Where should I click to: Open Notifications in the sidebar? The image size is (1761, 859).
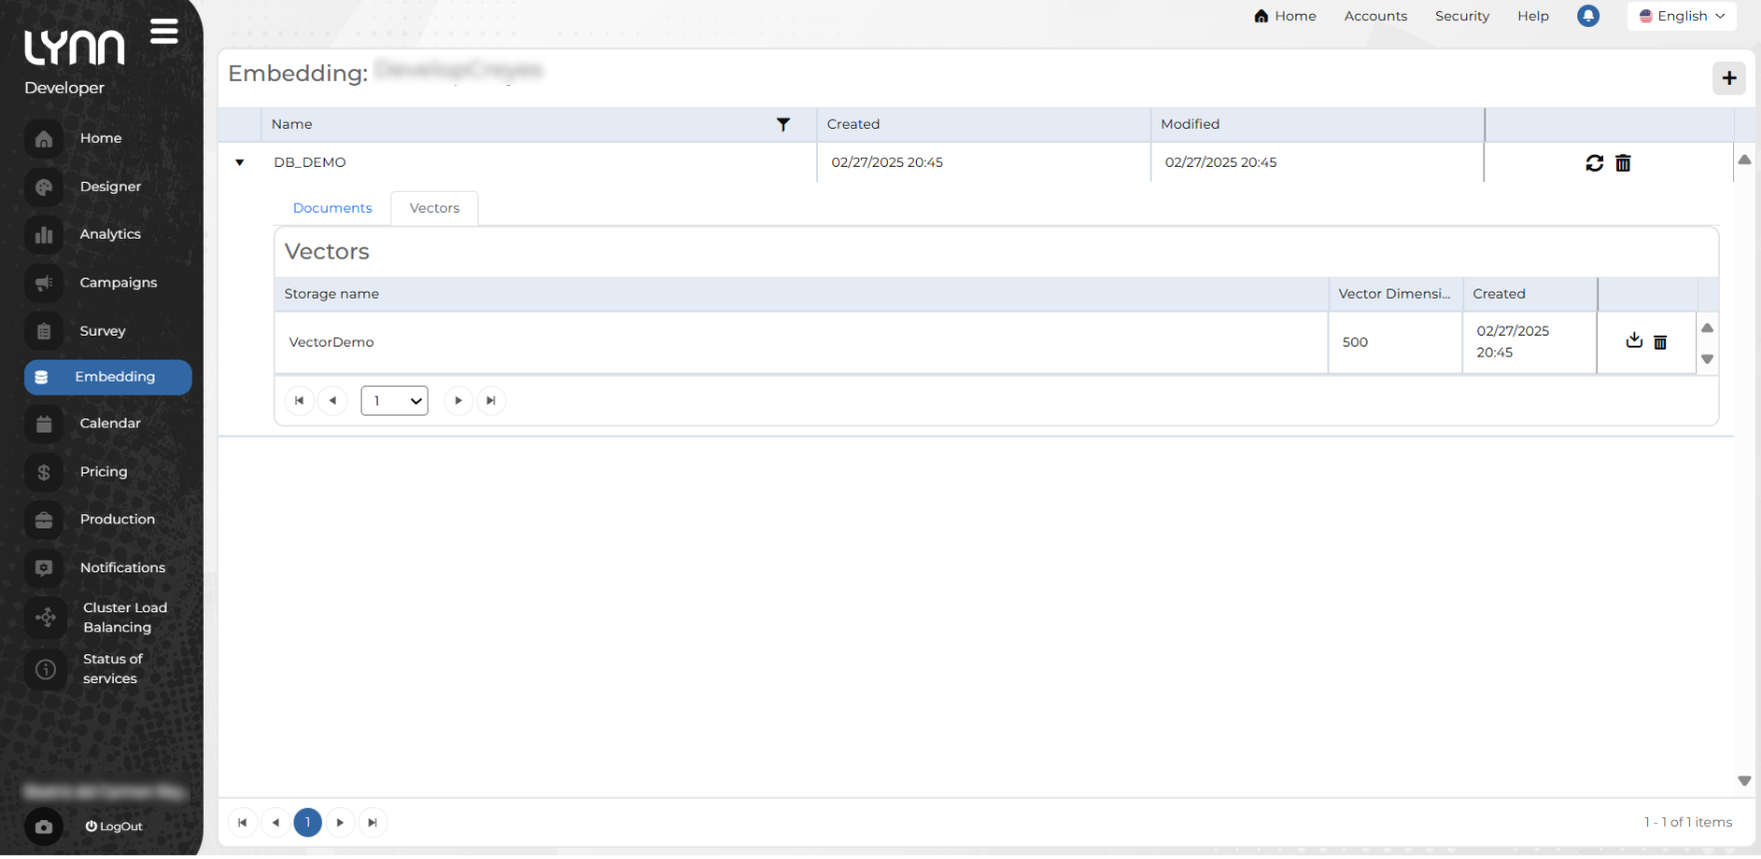122,567
